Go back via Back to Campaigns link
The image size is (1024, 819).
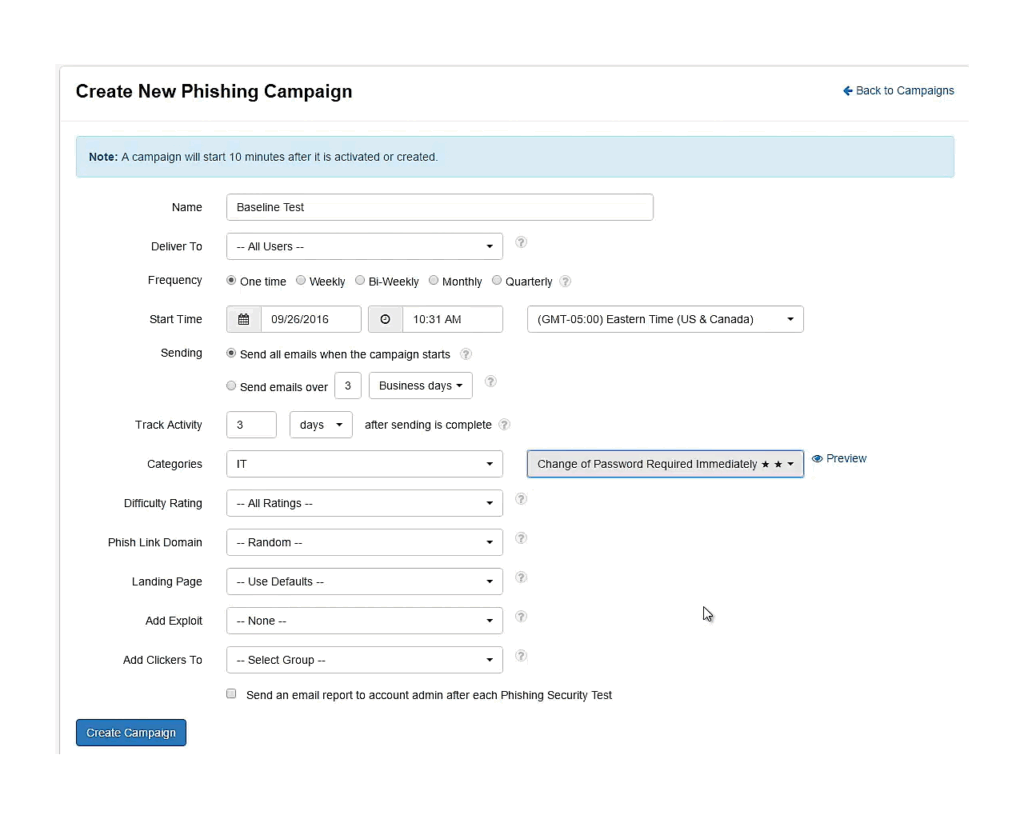(898, 91)
